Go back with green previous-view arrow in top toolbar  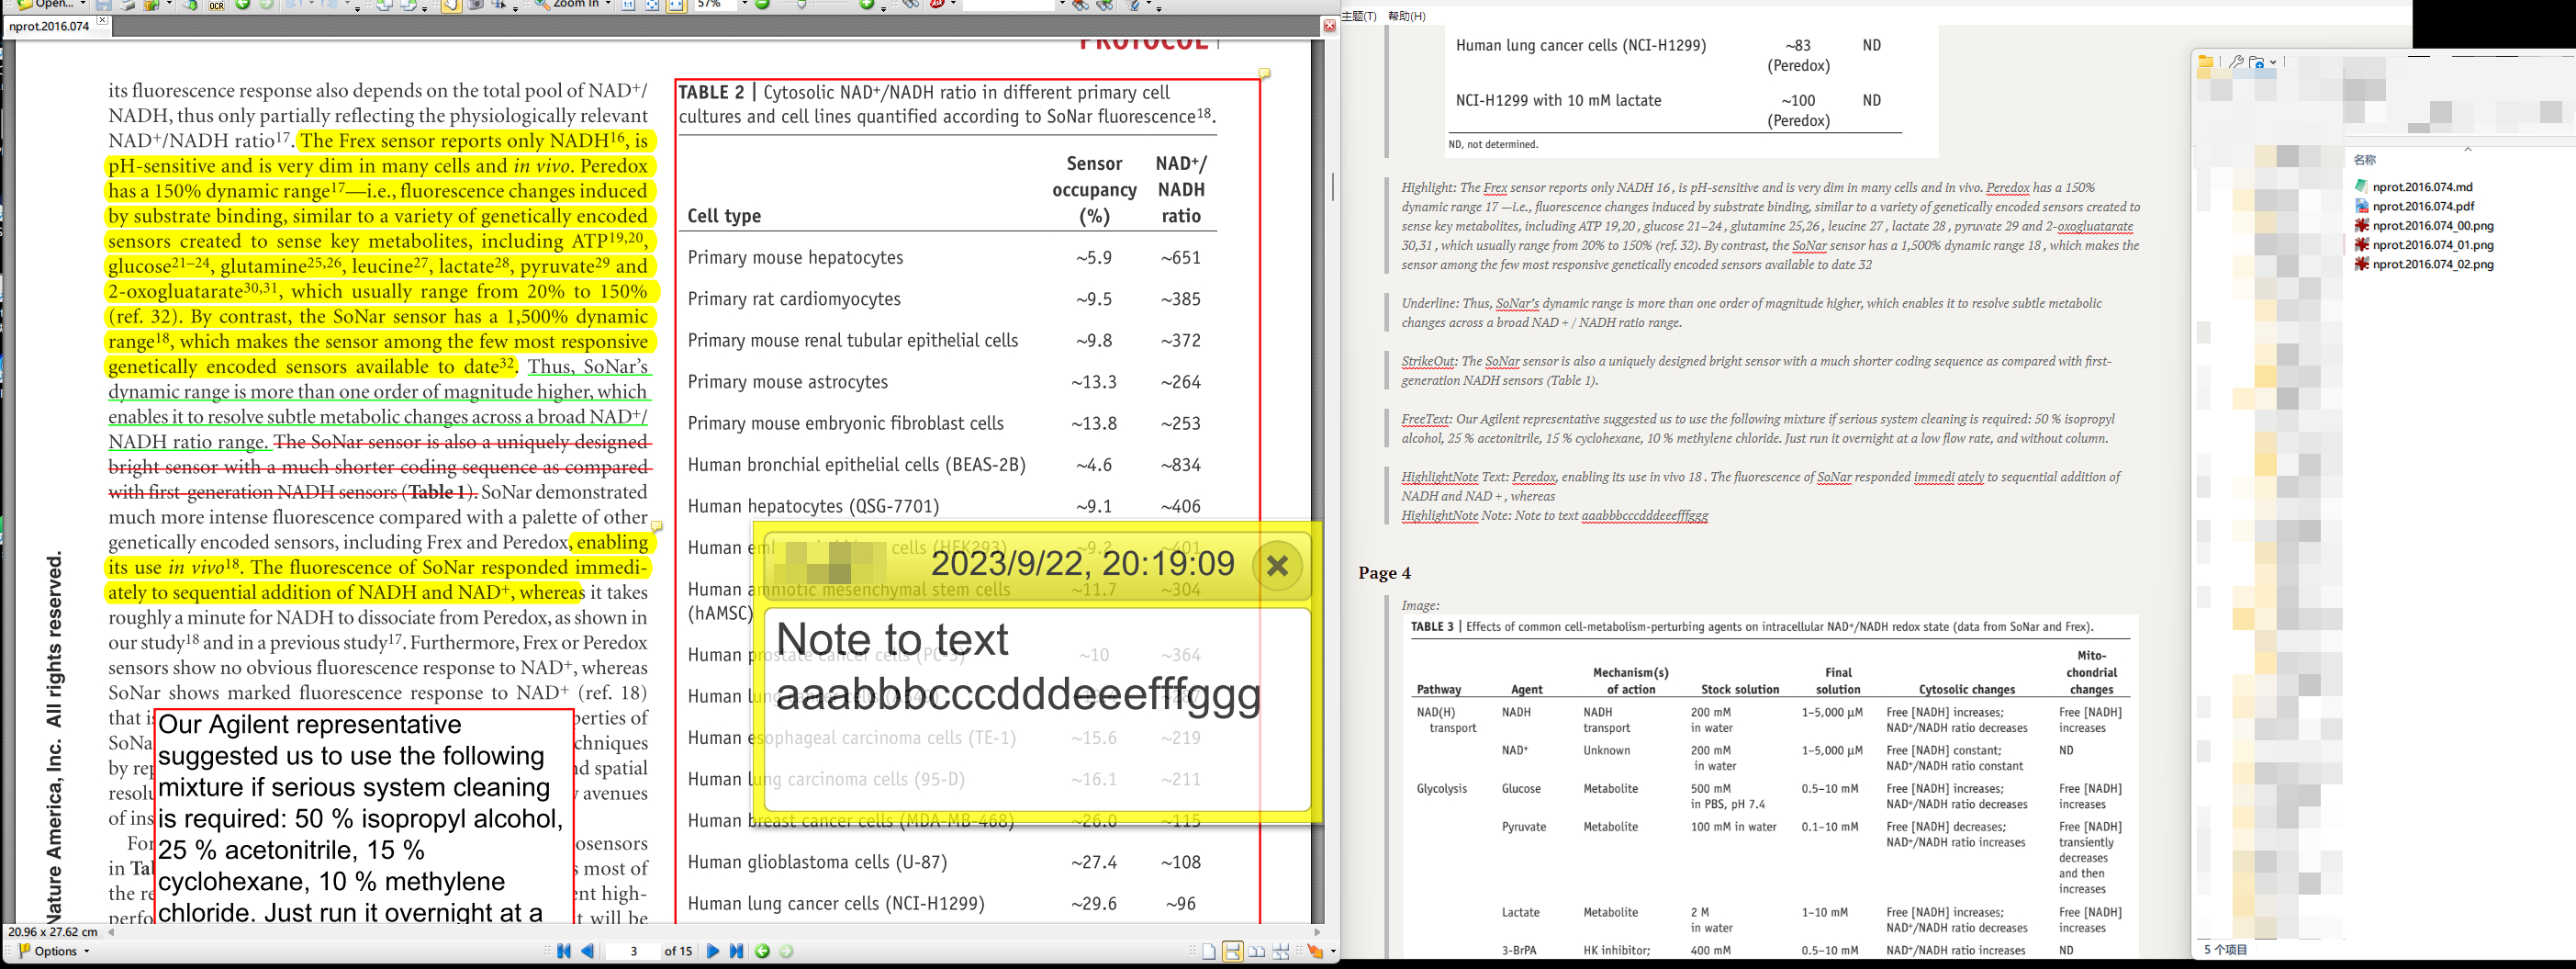(x=242, y=5)
